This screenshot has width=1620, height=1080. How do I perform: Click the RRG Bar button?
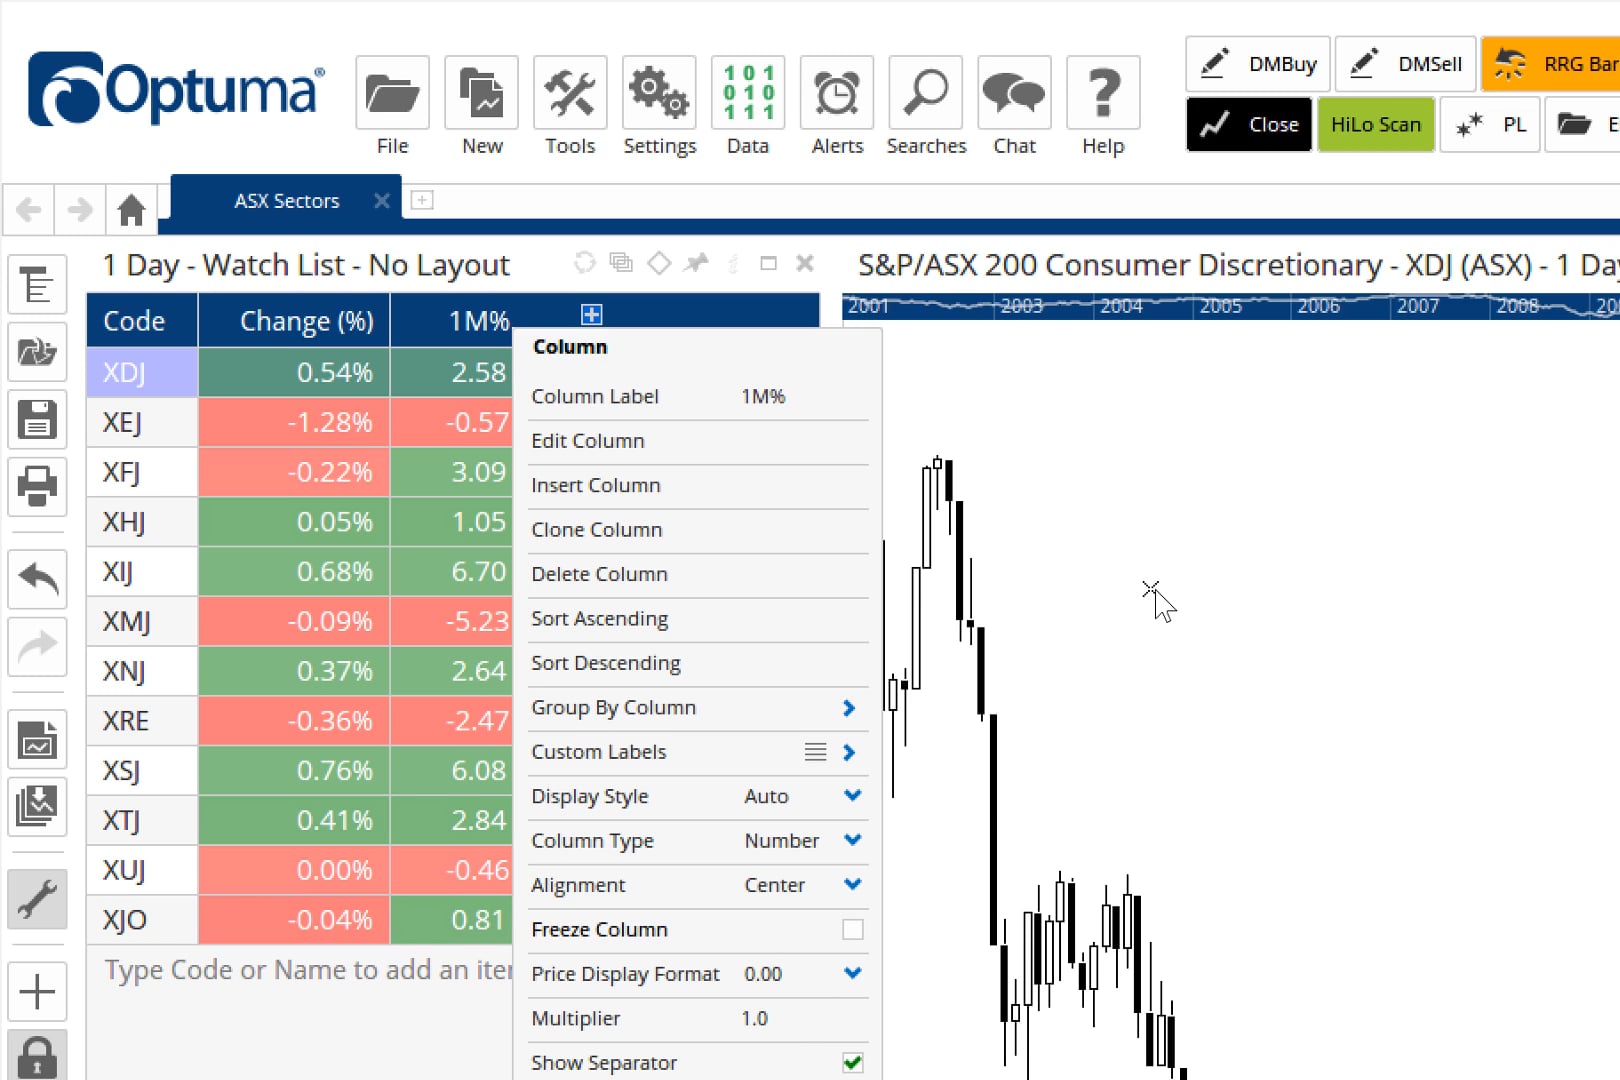[x=1552, y=64]
